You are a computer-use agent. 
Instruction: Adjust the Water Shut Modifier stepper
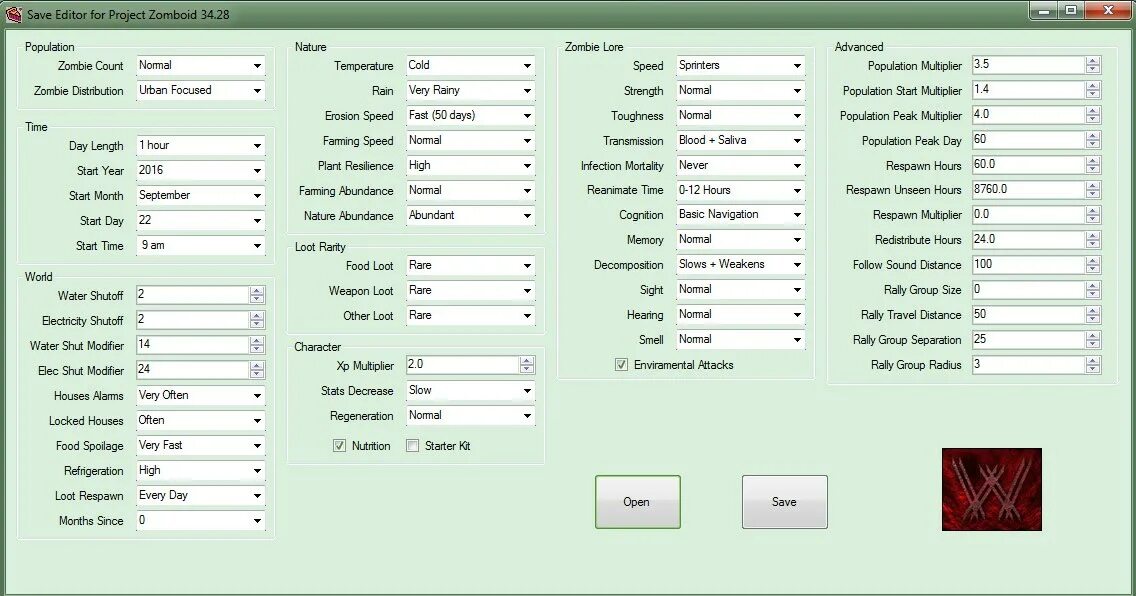click(257, 345)
